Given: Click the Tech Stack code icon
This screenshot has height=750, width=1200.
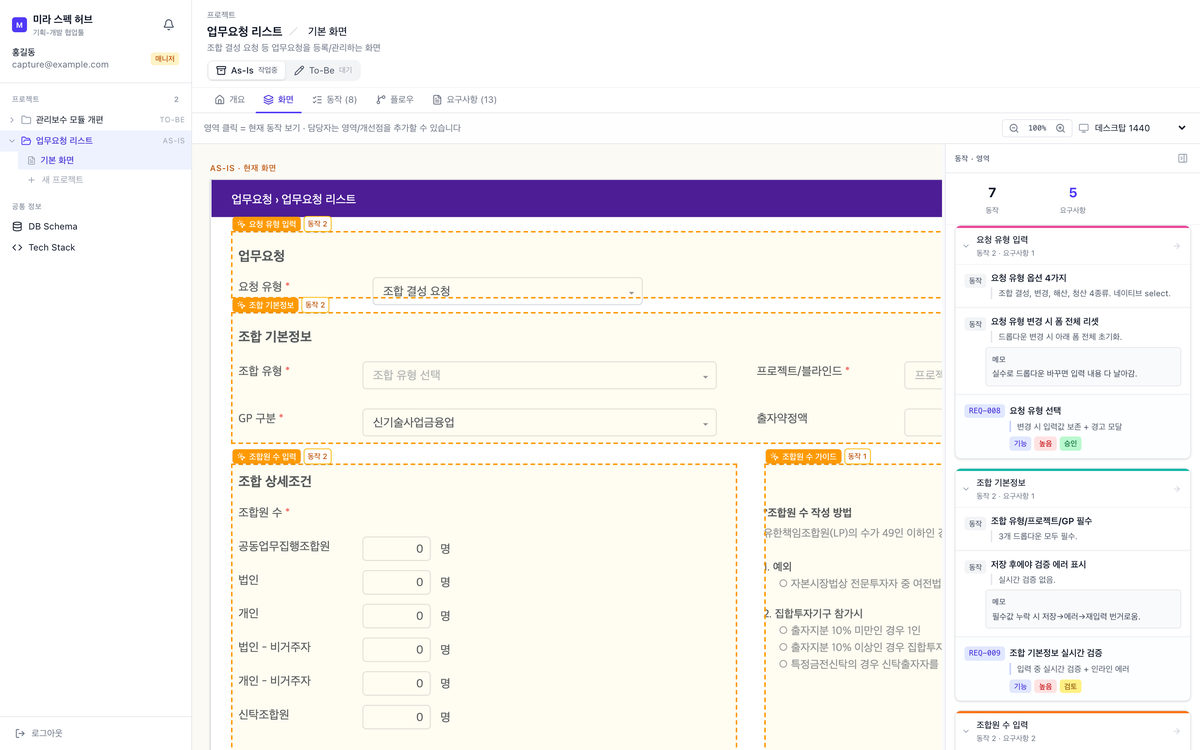Looking at the screenshot, I should click(x=17, y=247).
